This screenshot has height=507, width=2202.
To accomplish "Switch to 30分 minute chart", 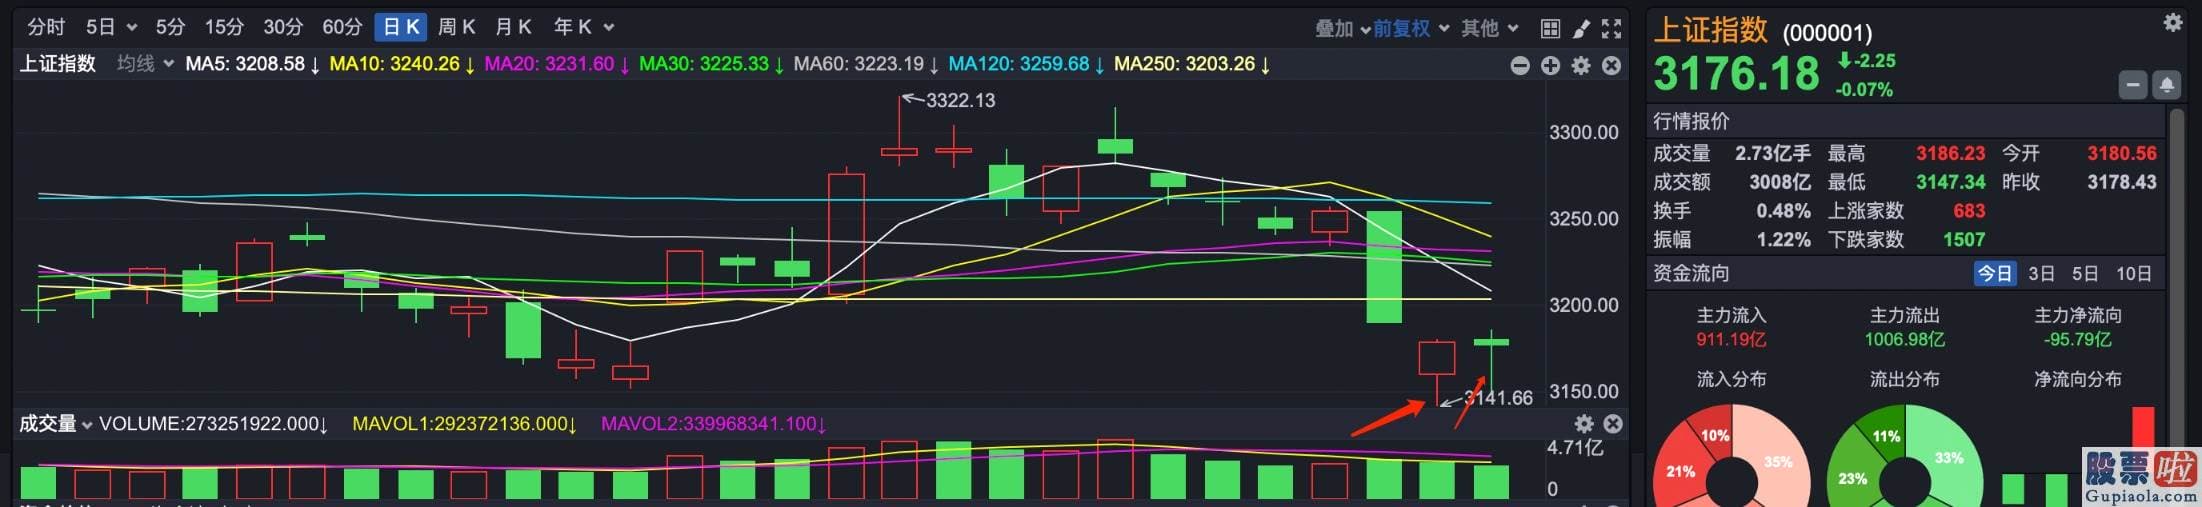I will pos(283,28).
